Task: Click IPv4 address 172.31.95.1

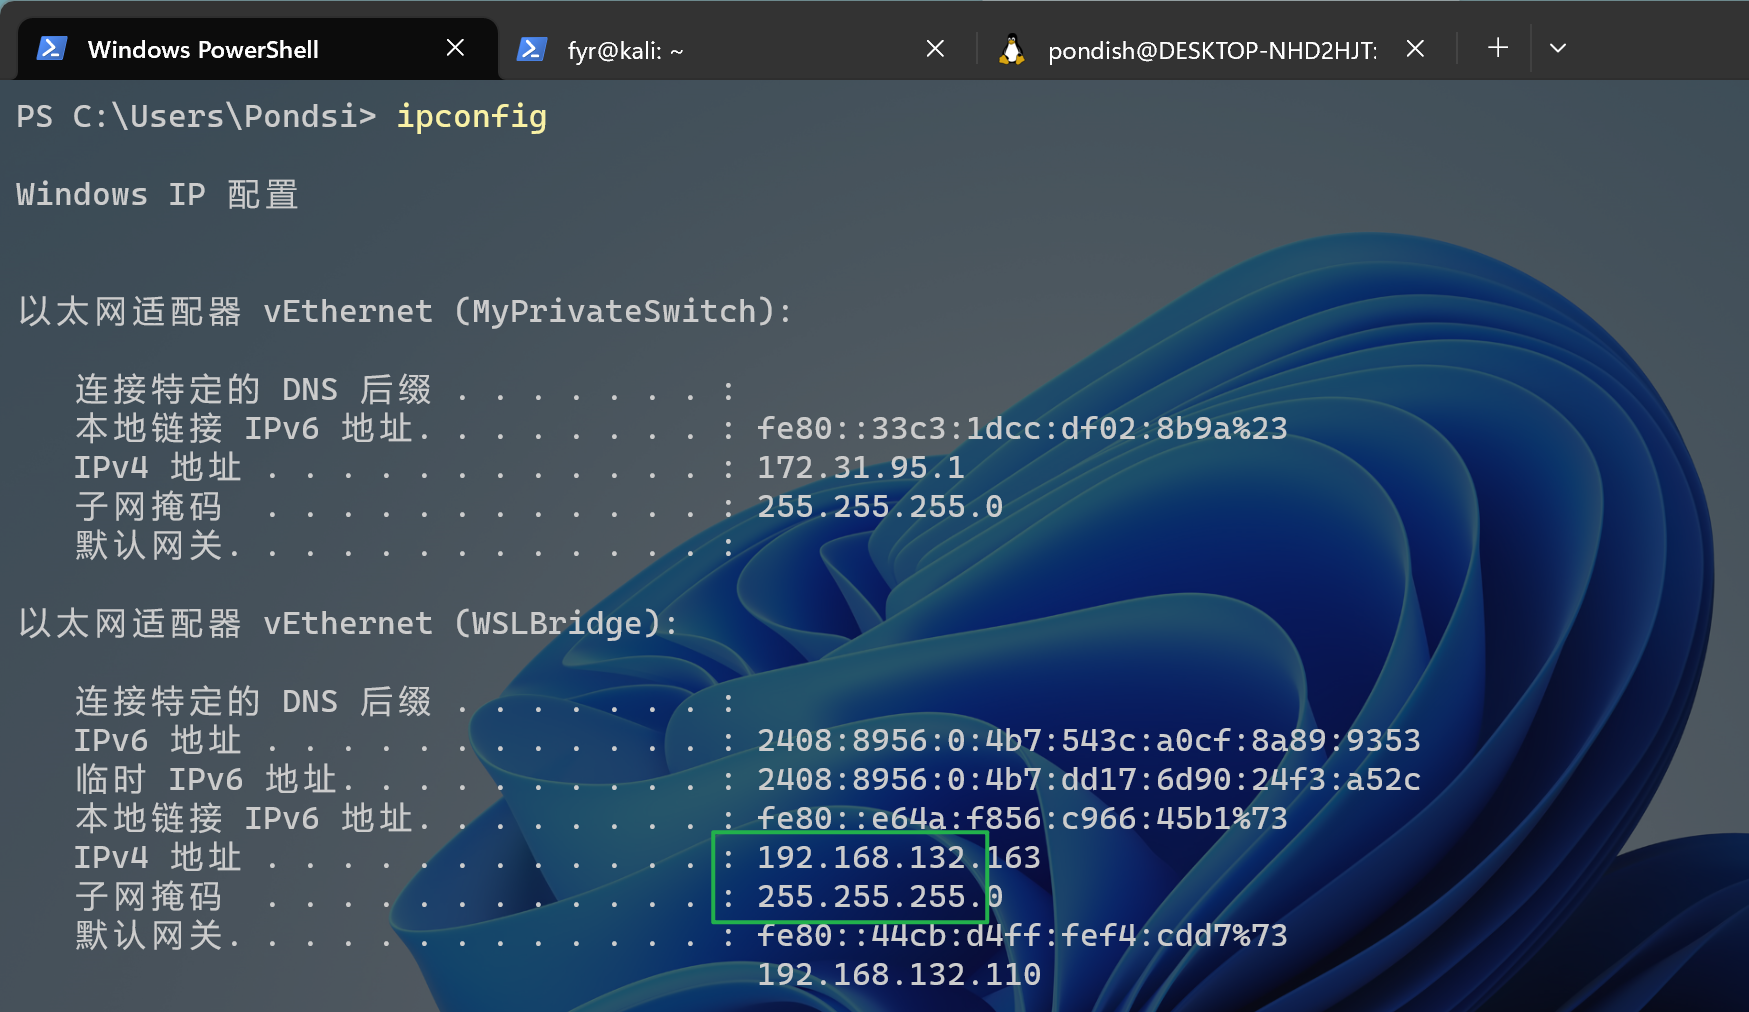Action: coord(860,468)
